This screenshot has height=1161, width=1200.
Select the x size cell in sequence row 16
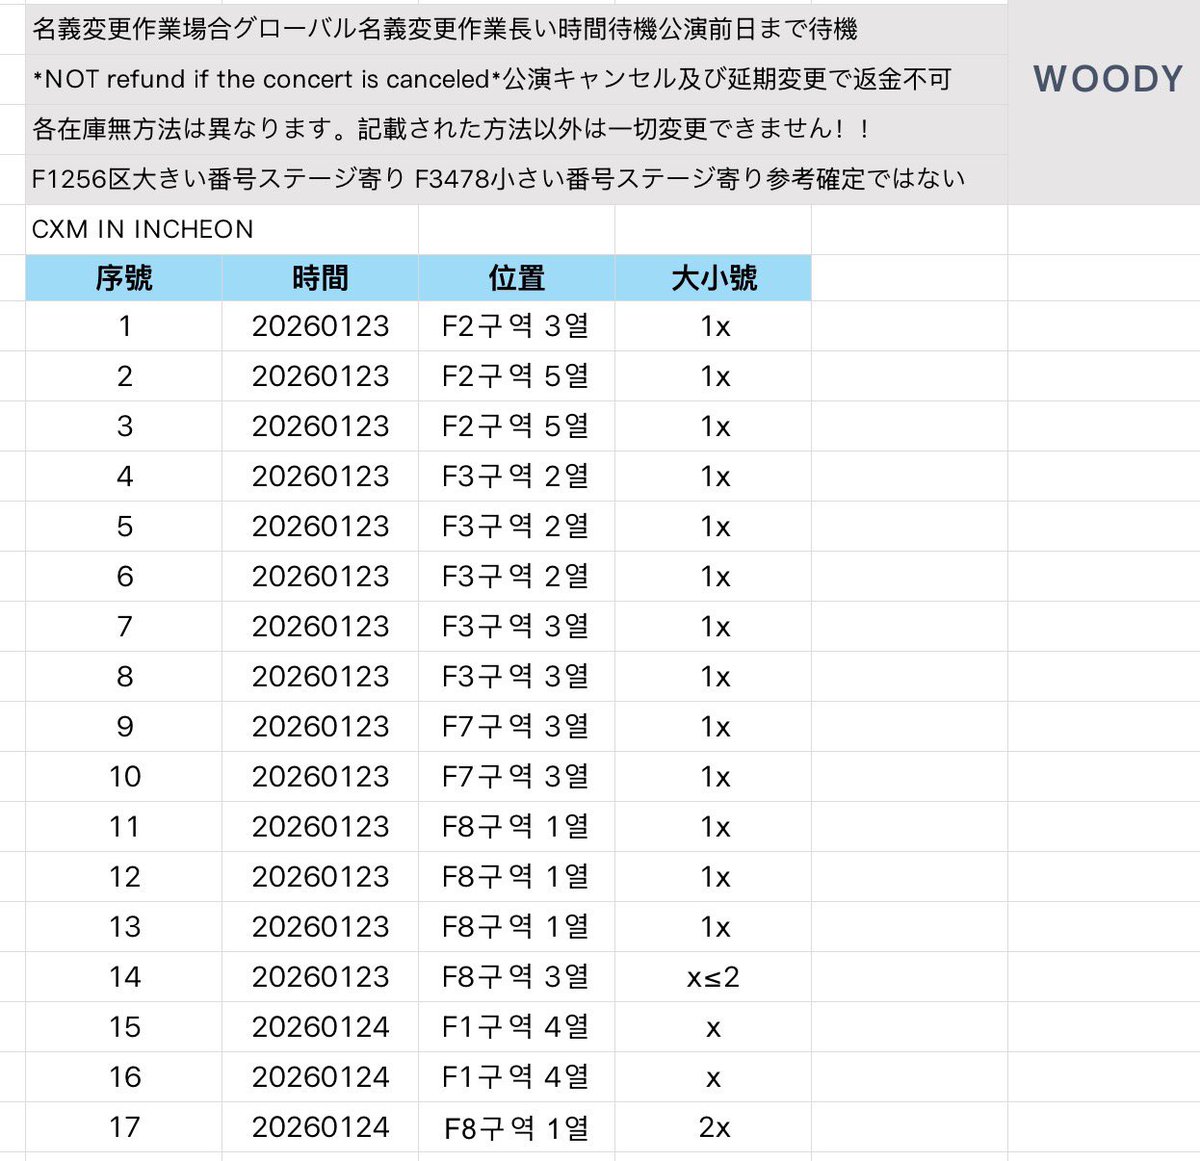click(713, 1076)
